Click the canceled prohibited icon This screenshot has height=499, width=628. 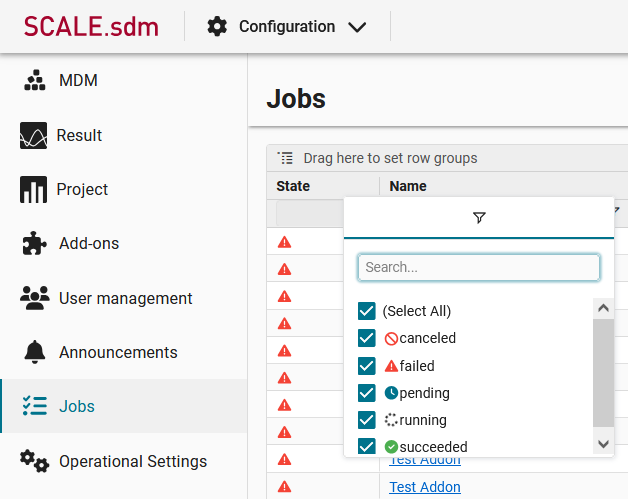pyautogui.click(x=391, y=339)
